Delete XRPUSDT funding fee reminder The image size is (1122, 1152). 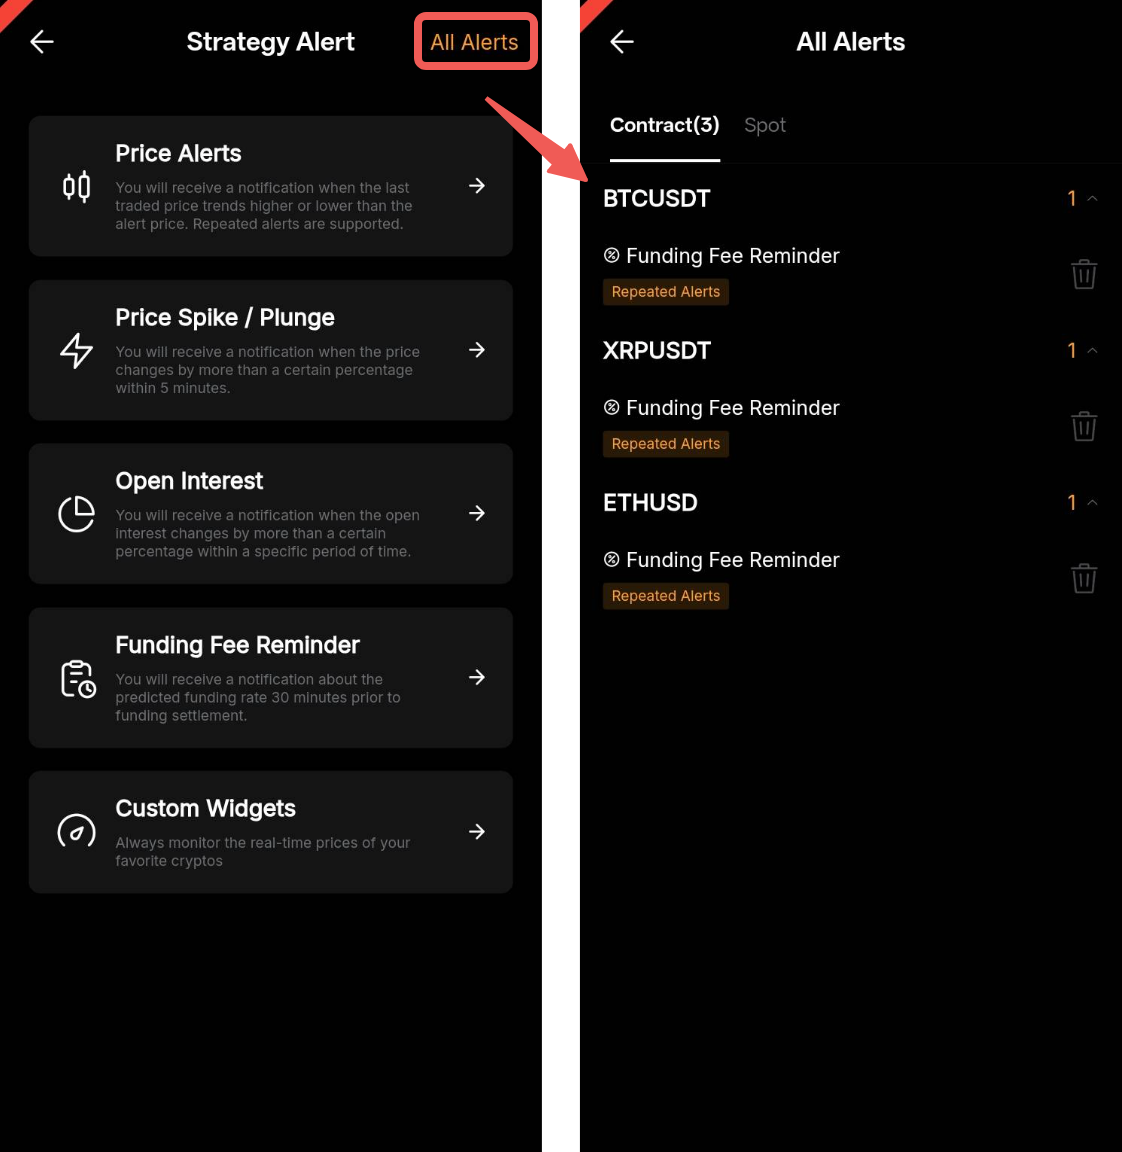(1084, 426)
